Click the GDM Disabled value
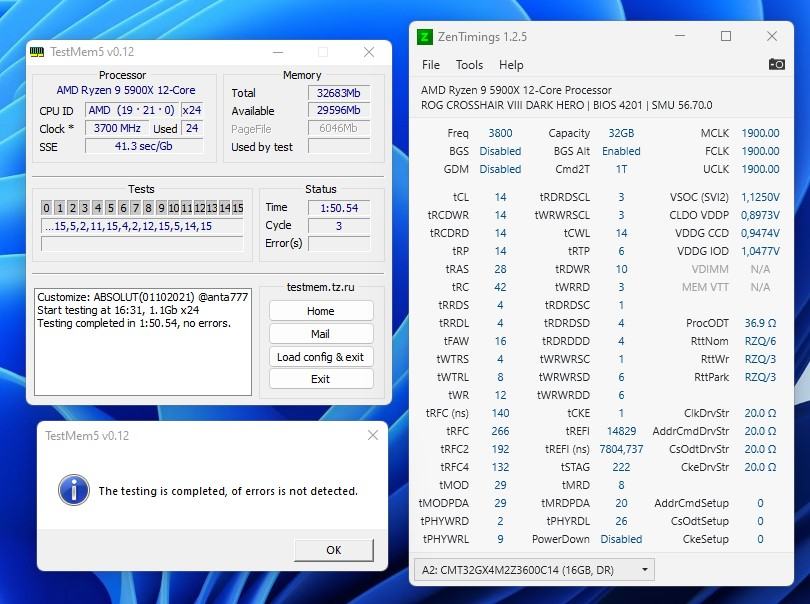810x604 pixels. pos(500,169)
